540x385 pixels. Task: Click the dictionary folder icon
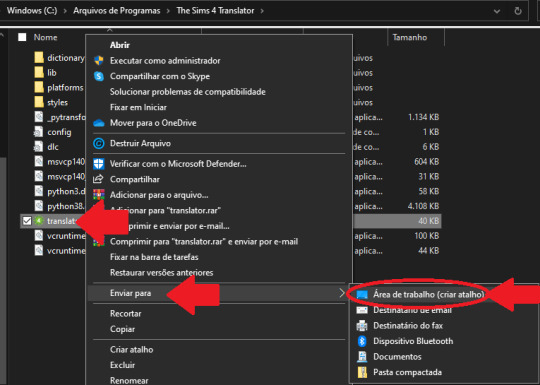click(x=39, y=58)
